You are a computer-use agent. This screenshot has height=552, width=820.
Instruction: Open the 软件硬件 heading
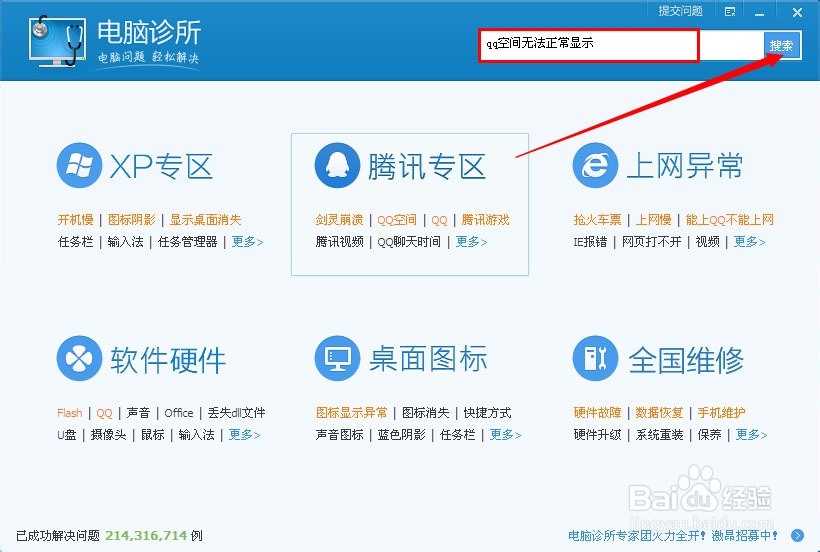[x=168, y=359]
